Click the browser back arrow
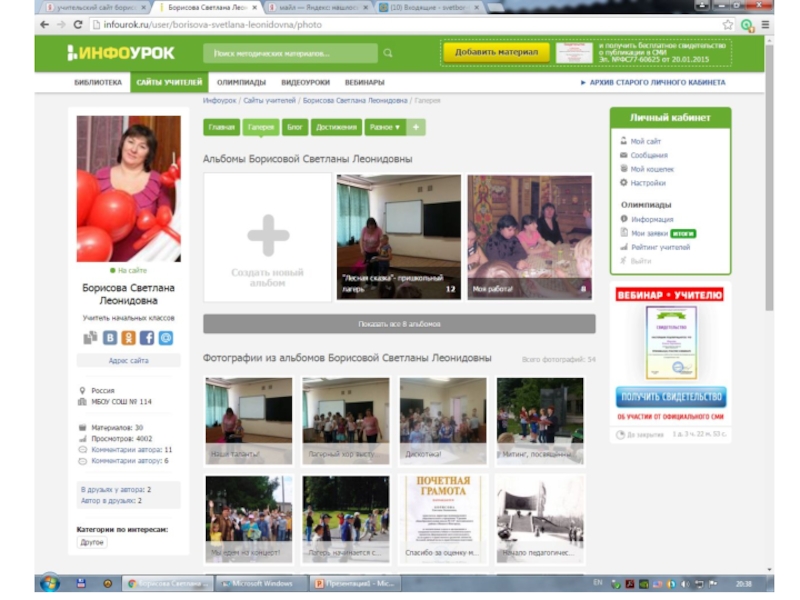Image resolution: width=800 pixels, height=600 pixels. 45,24
